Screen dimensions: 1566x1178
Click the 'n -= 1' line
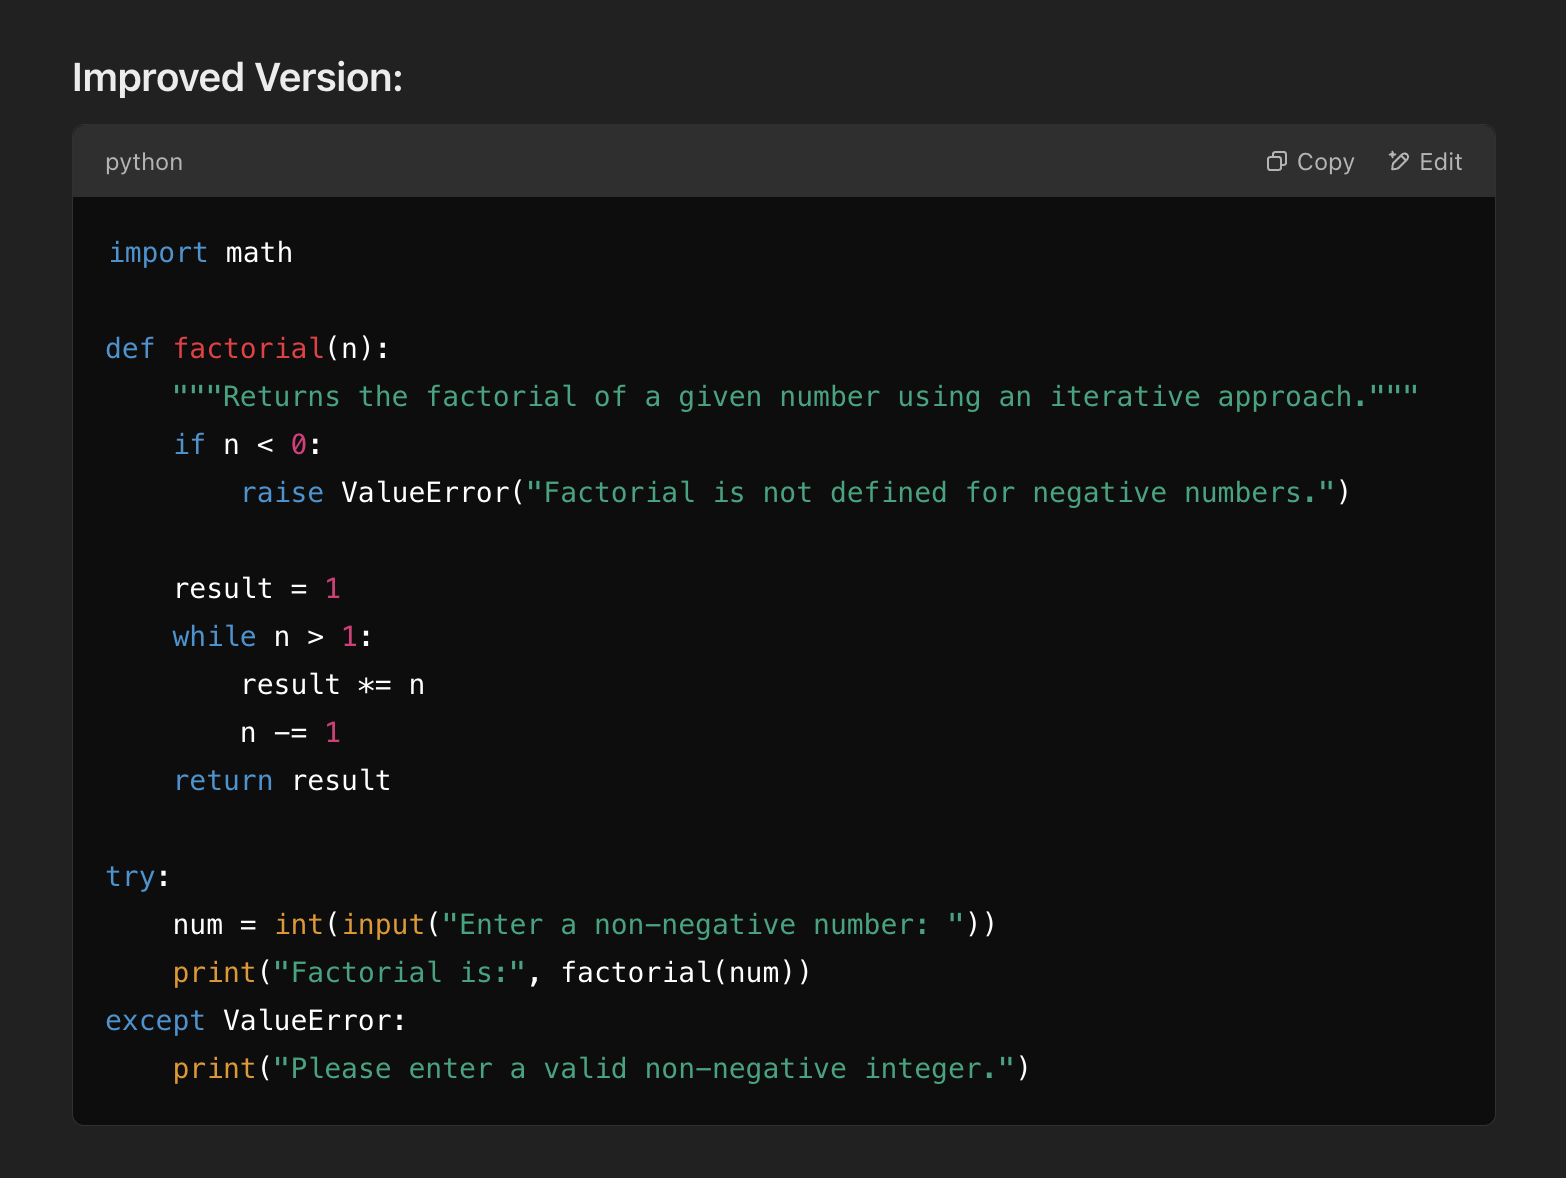tap(290, 733)
